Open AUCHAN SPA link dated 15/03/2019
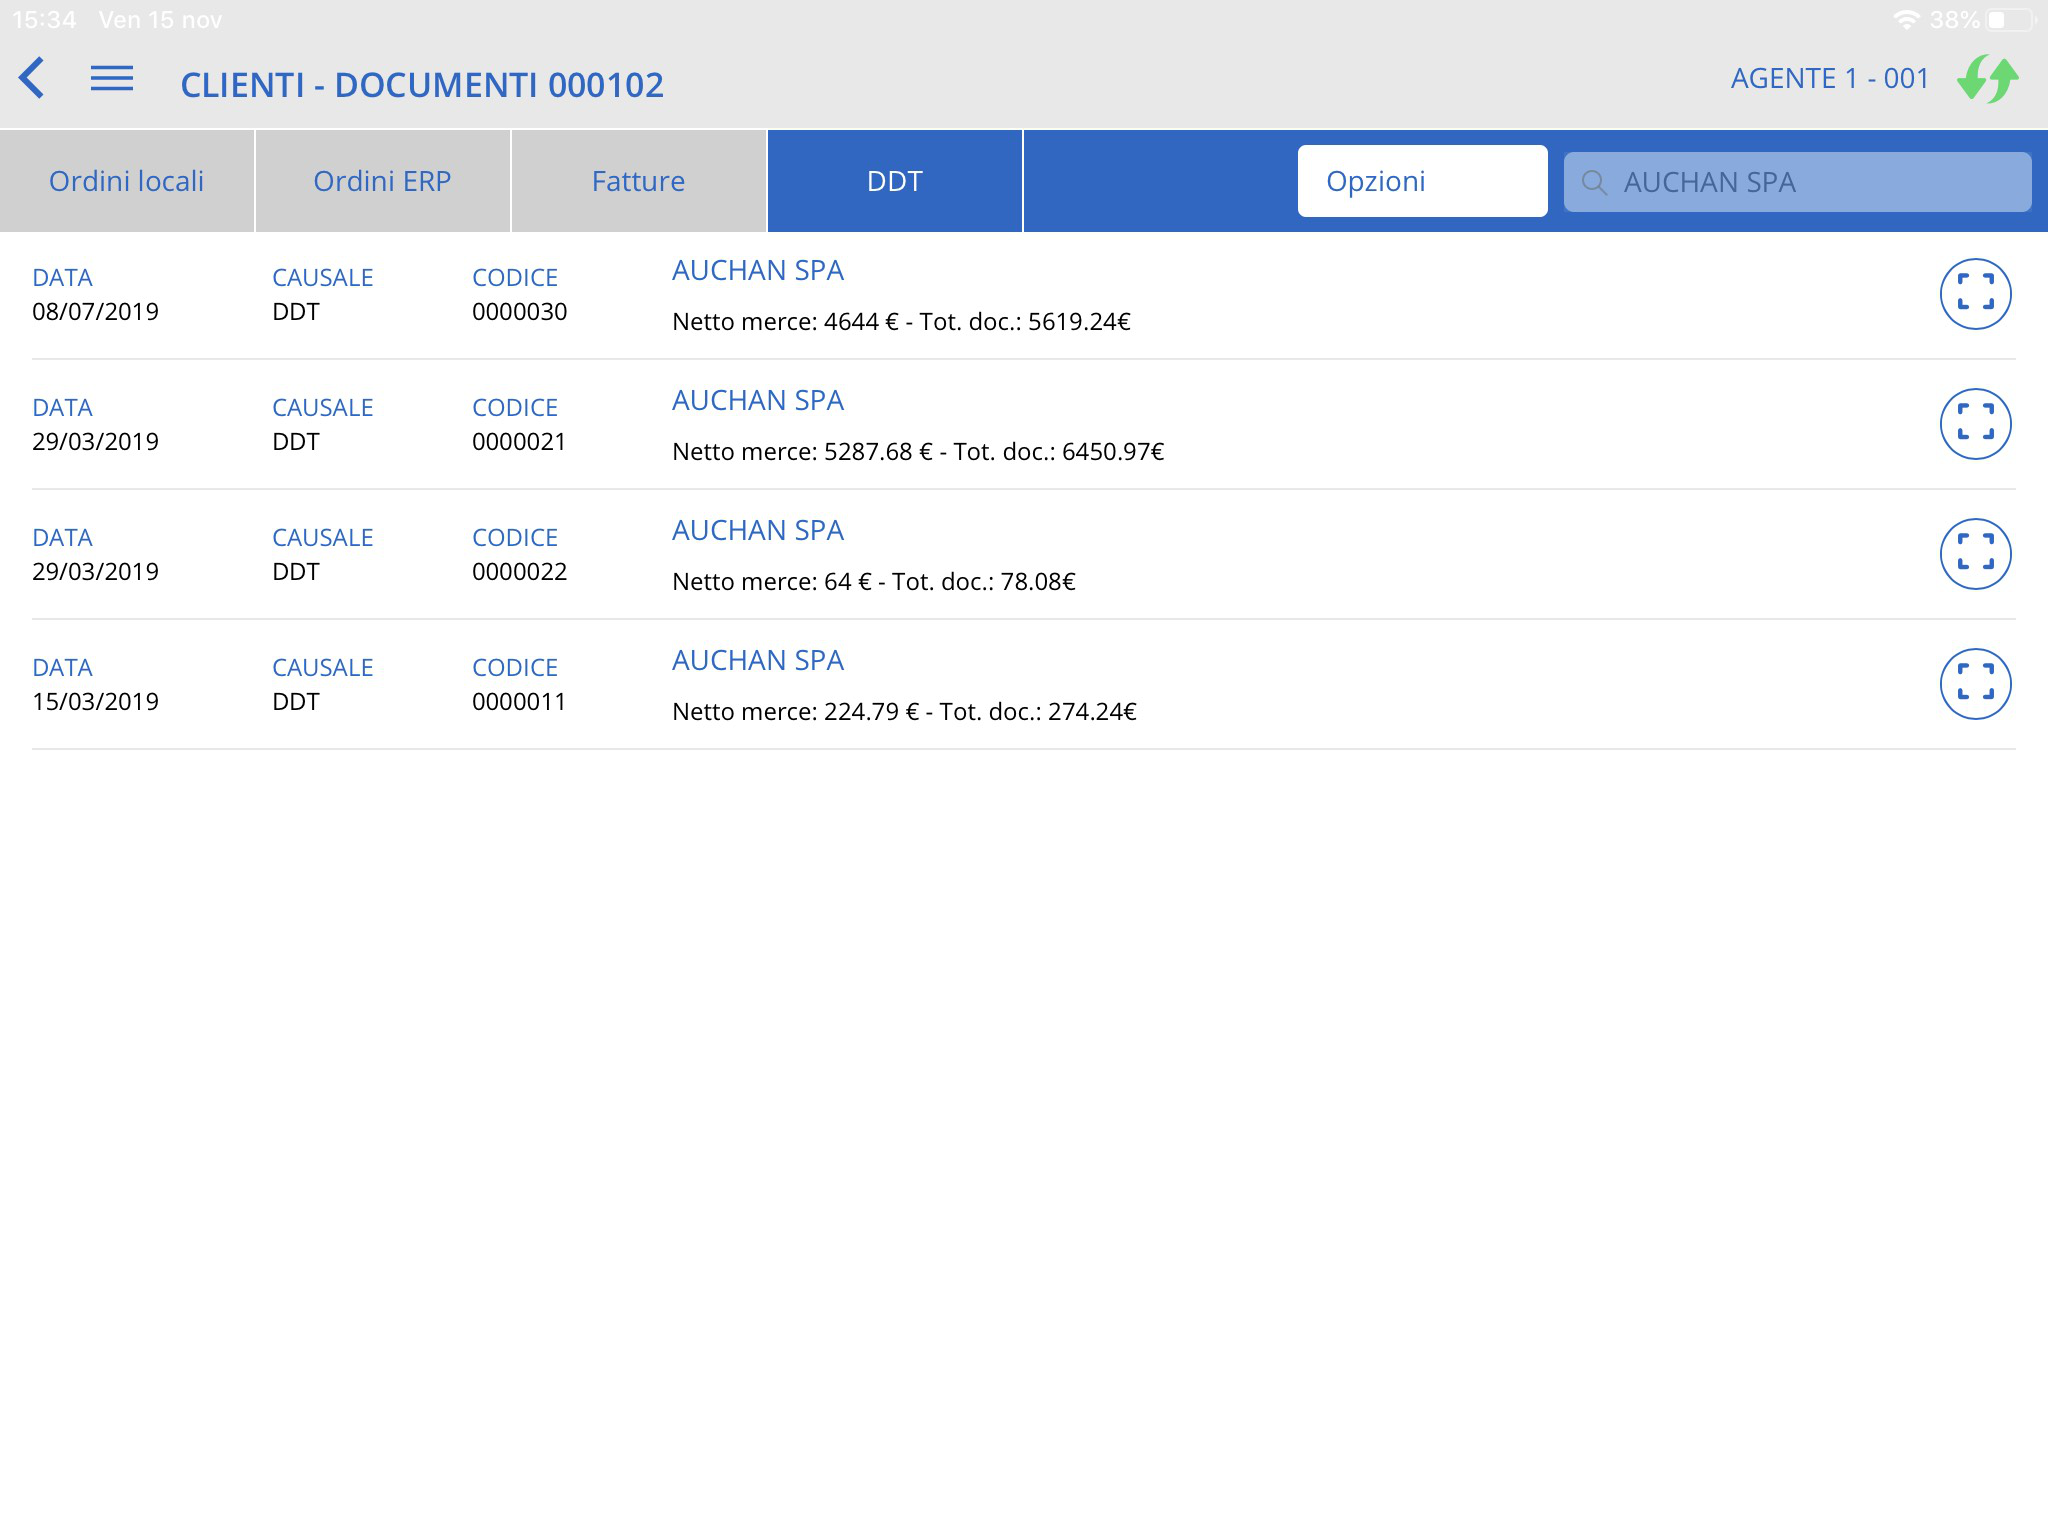2048x1536 pixels. (x=757, y=660)
